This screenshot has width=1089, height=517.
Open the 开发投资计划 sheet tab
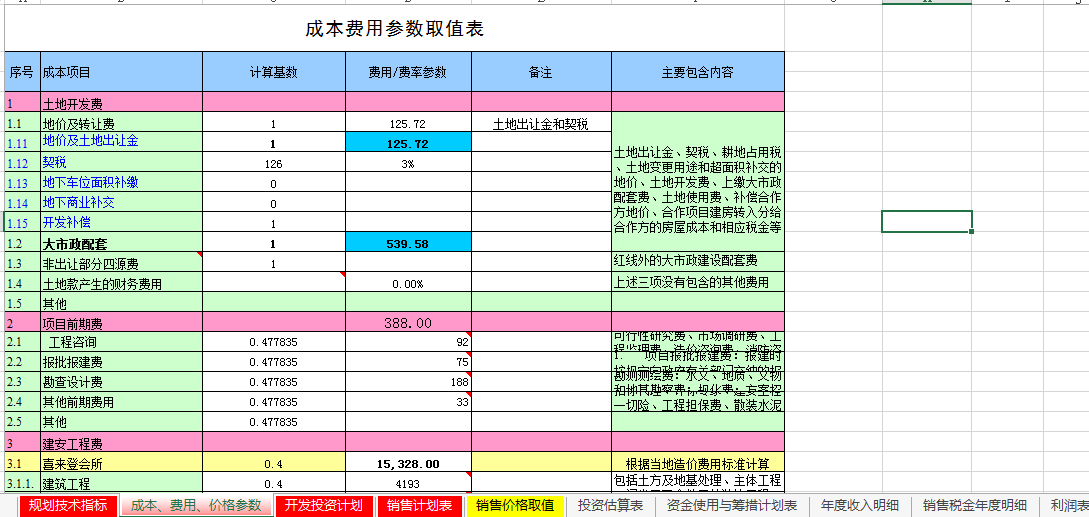pyautogui.click(x=324, y=505)
